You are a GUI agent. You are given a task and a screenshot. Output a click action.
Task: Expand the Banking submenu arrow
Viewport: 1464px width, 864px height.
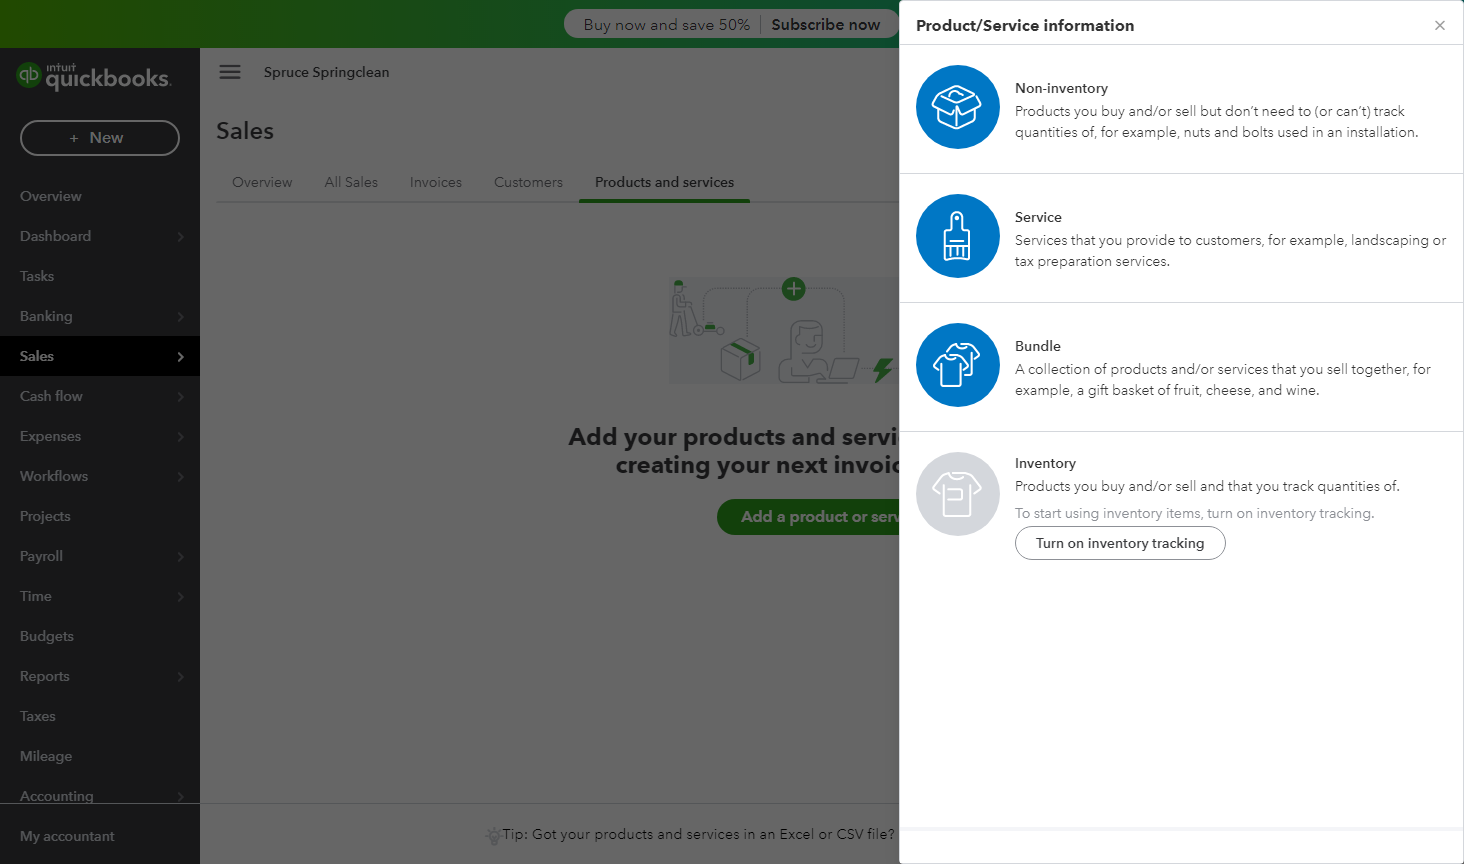point(181,317)
